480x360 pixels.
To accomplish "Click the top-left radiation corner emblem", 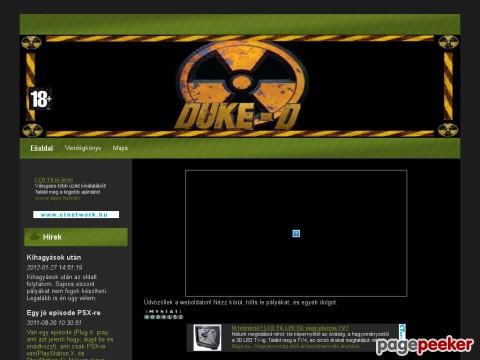I will (x=31, y=43).
